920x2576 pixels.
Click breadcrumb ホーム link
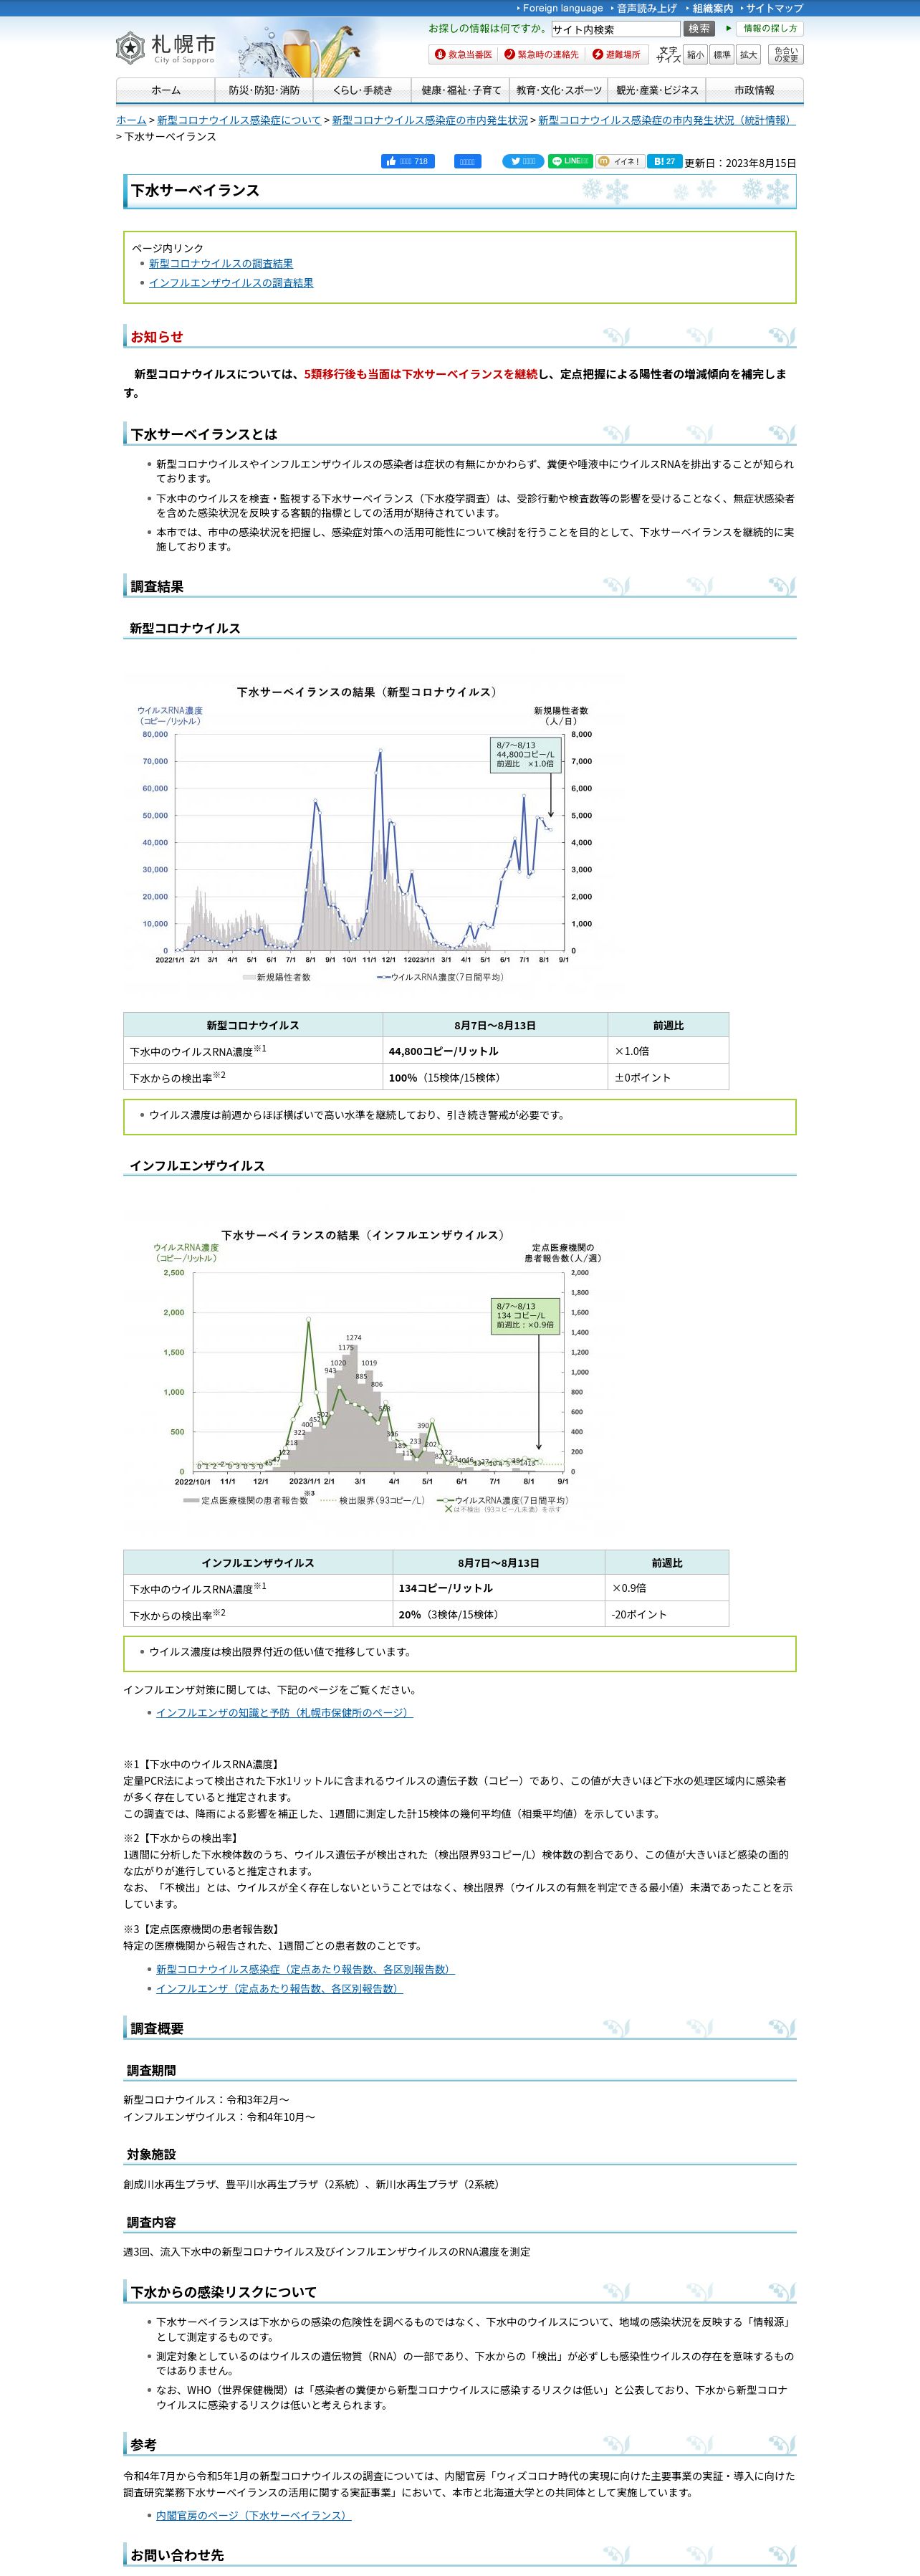[131, 120]
